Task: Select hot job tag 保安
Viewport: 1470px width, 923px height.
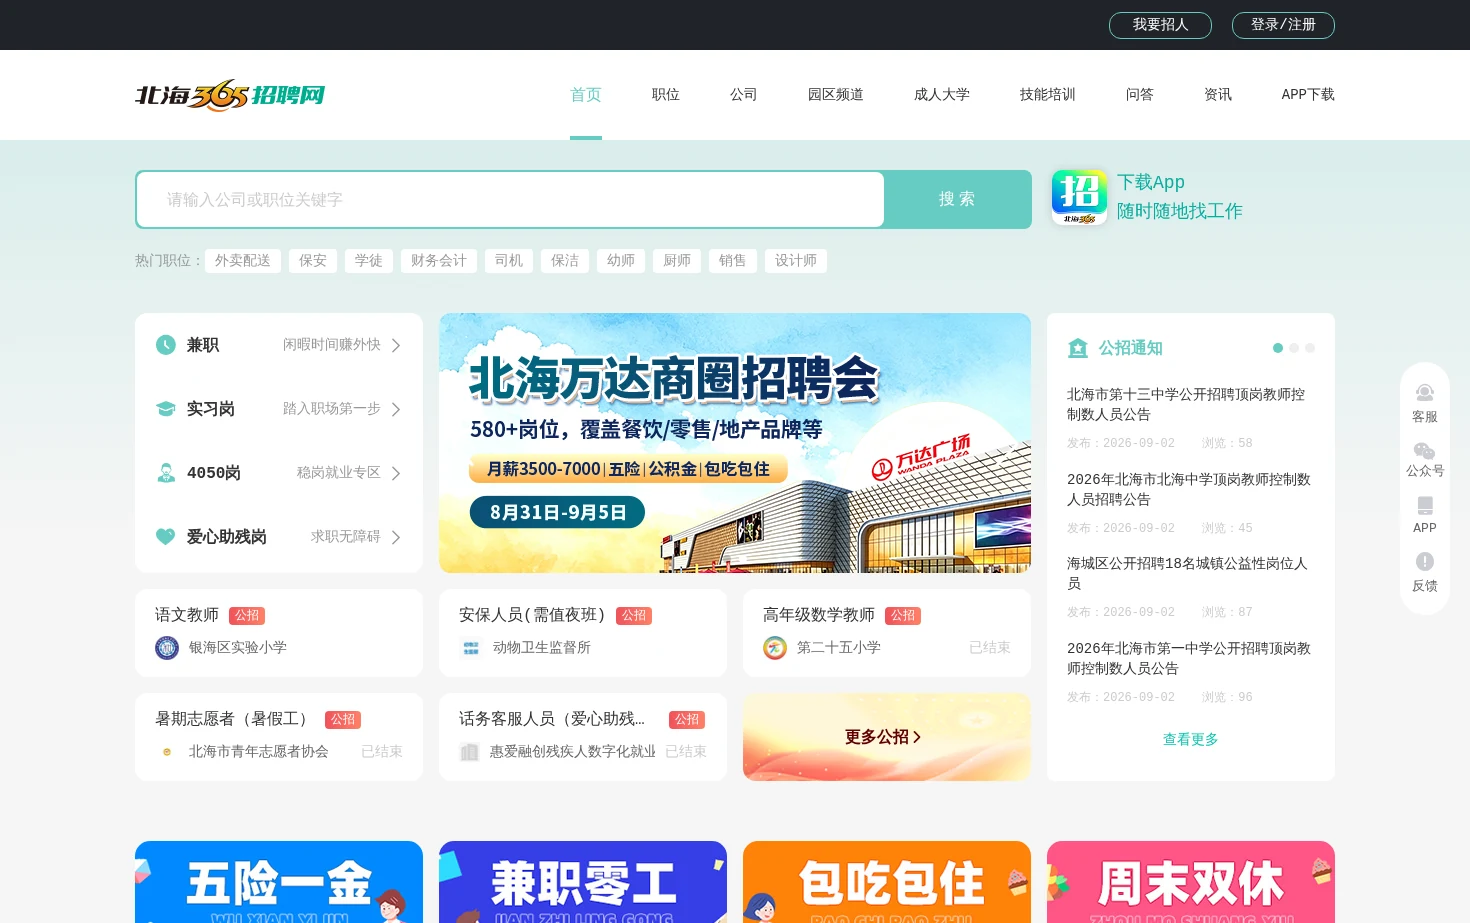Action: click(x=313, y=261)
